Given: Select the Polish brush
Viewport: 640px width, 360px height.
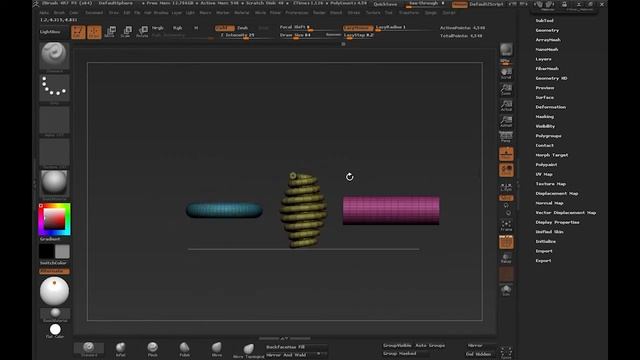Looking at the screenshot, I should (x=184, y=349).
